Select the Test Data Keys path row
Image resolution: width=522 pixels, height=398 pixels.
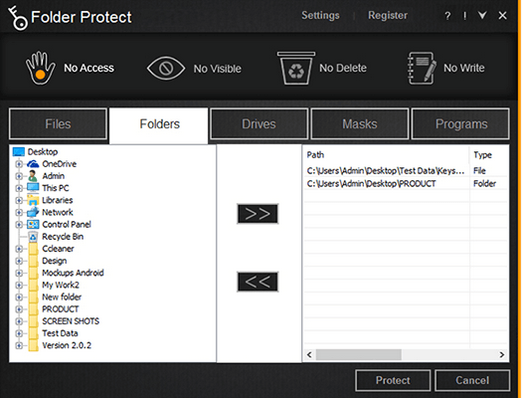point(406,171)
